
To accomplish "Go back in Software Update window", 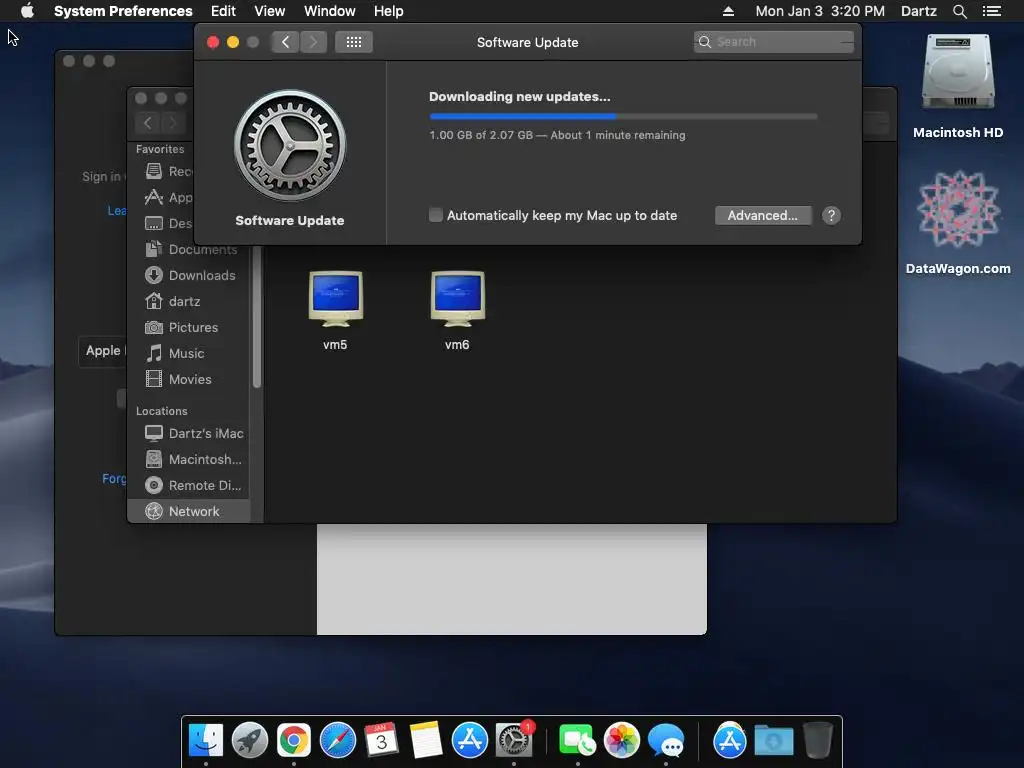I will click(285, 42).
